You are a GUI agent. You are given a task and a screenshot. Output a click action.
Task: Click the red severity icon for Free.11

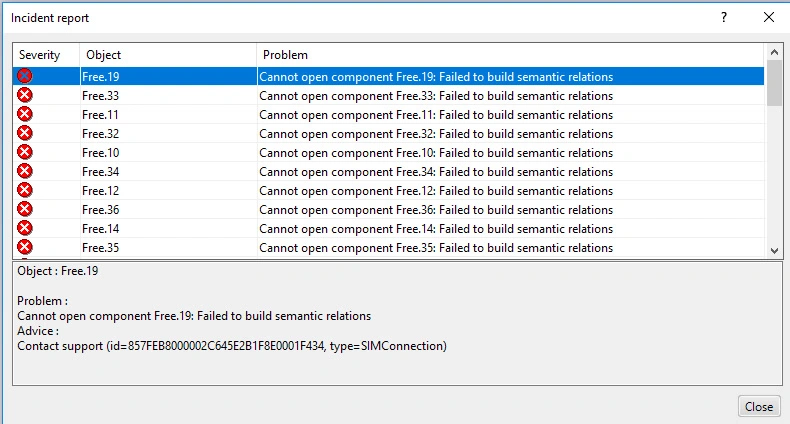tap(25, 114)
